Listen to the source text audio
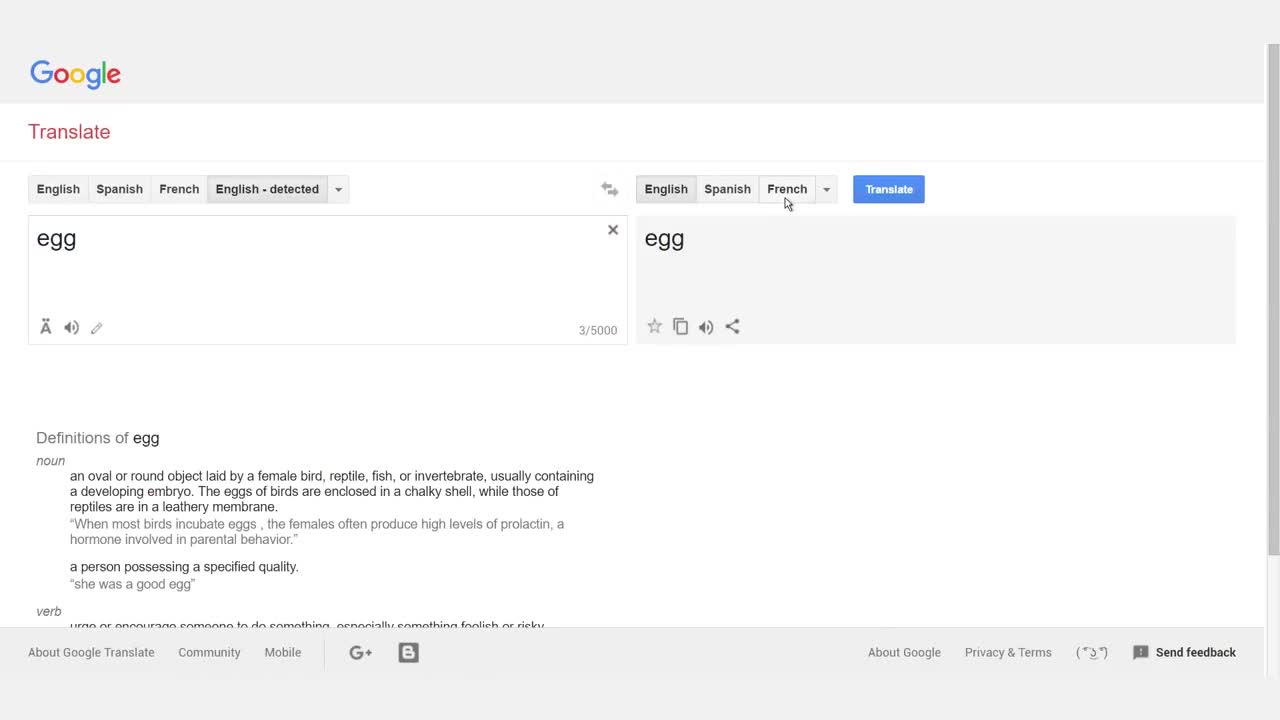The width and height of the screenshot is (1280, 720). [72, 328]
